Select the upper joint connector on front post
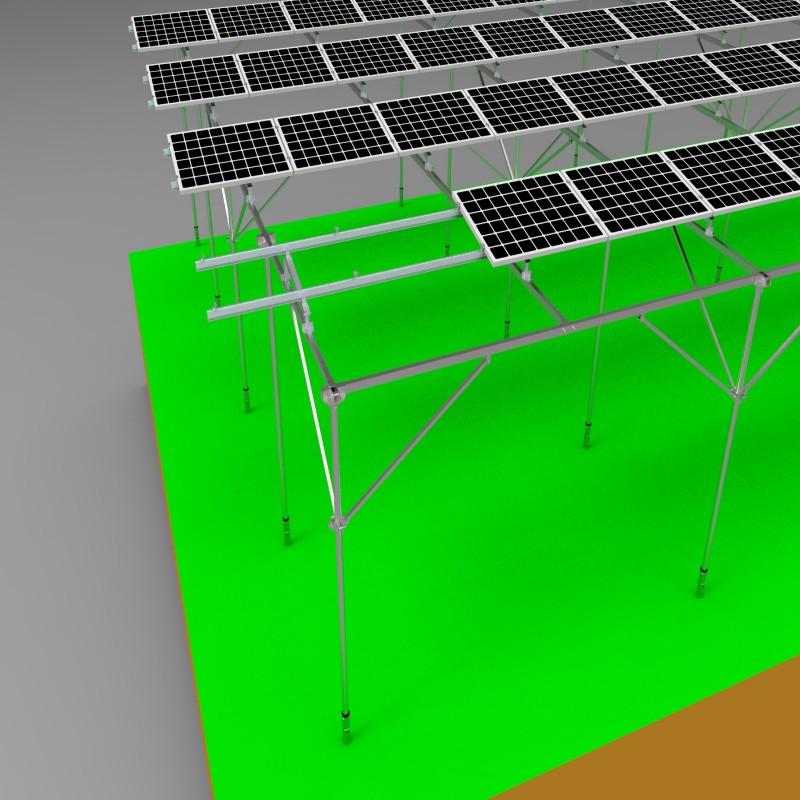The width and height of the screenshot is (800, 800). tap(333, 394)
